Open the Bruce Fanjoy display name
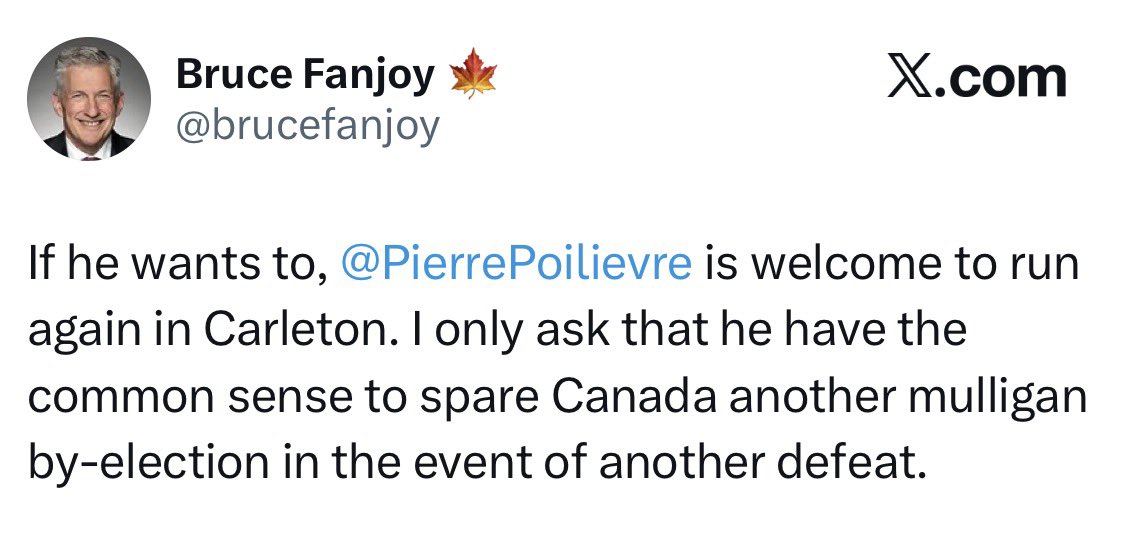Viewport: 1125px width, 547px height. coord(305,75)
